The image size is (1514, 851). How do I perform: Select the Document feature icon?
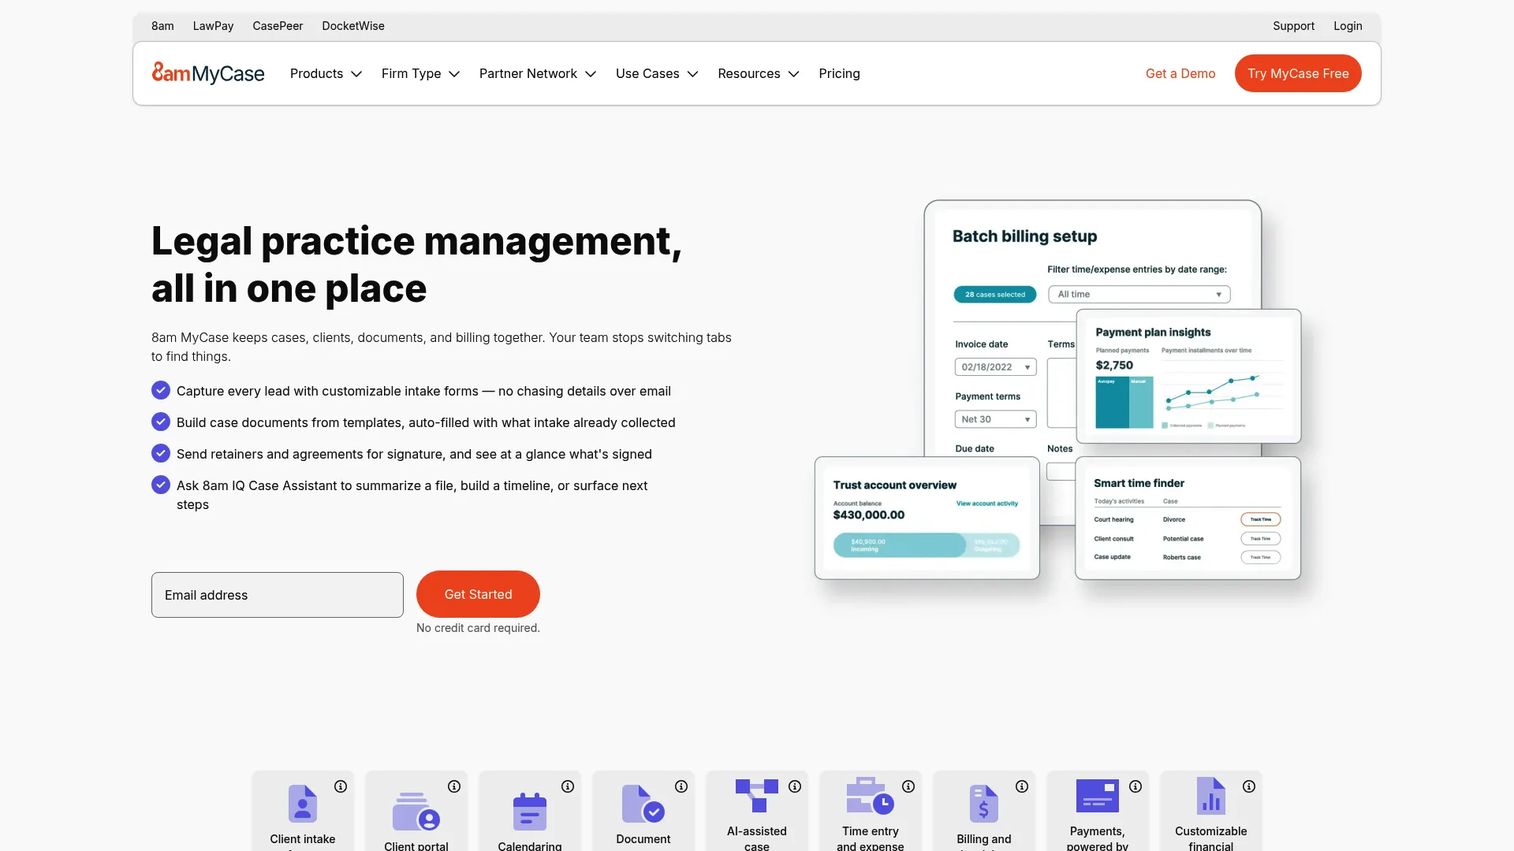point(643,803)
